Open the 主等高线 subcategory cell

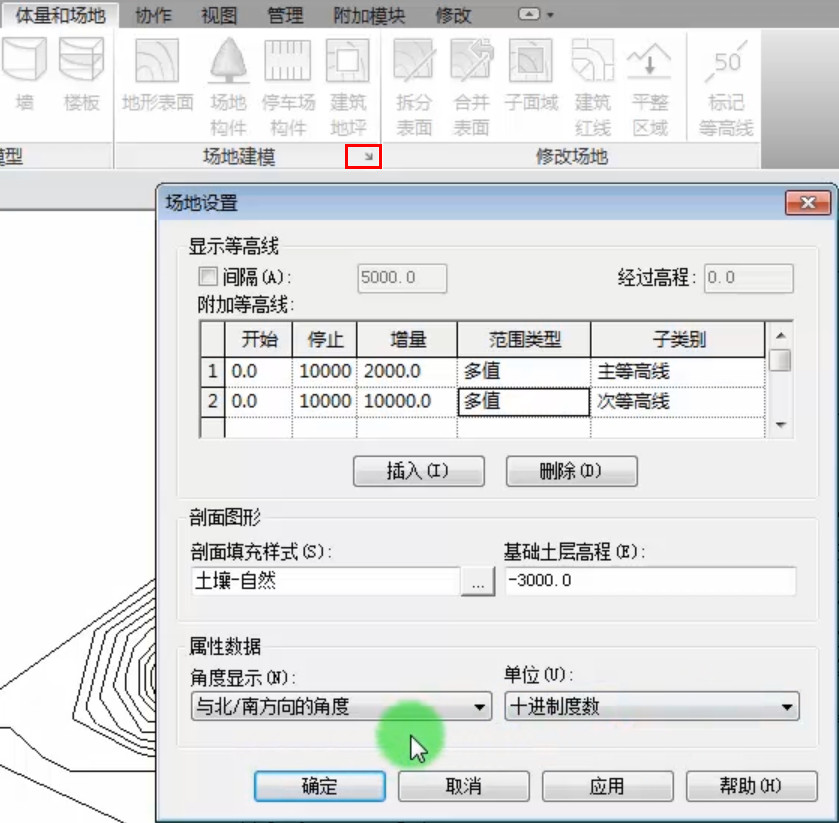(x=678, y=371)
